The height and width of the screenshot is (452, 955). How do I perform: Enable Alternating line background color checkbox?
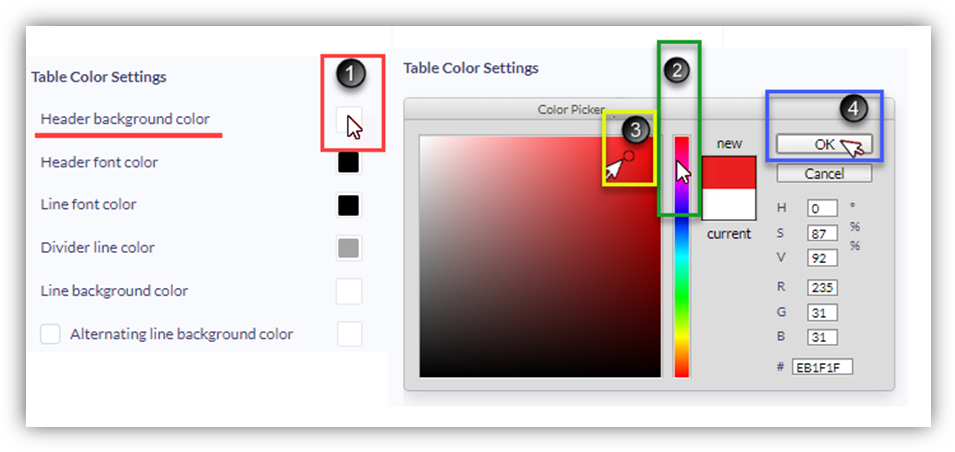50,334
